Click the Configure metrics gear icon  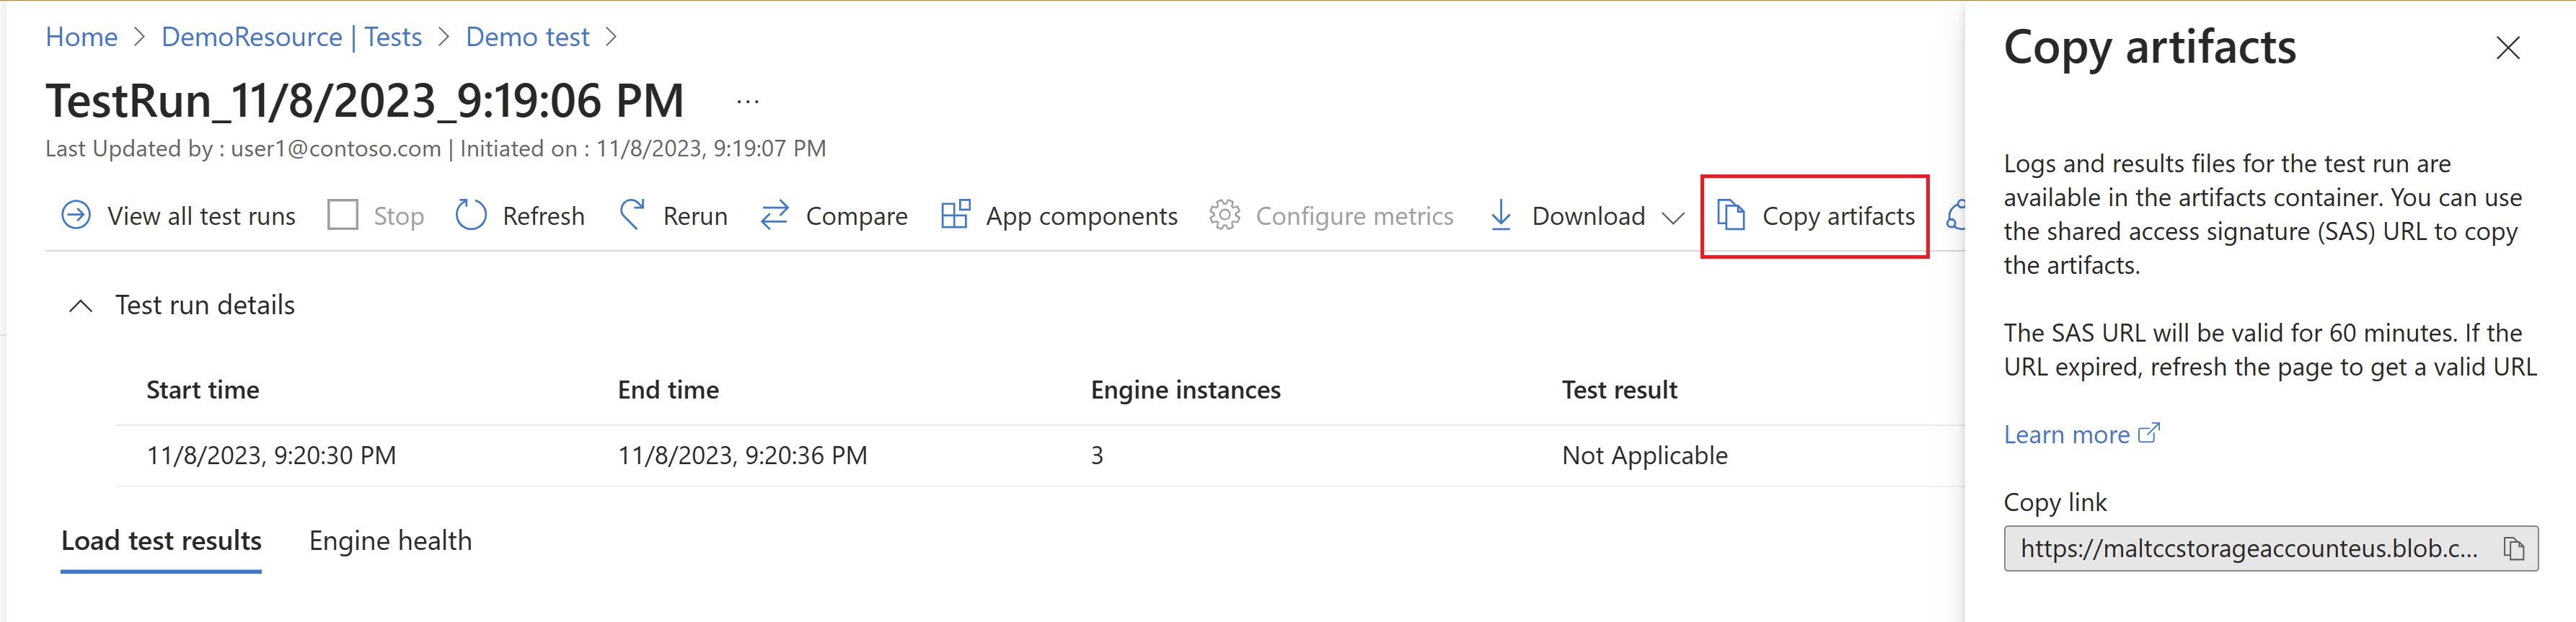(x=1224, y=215)
